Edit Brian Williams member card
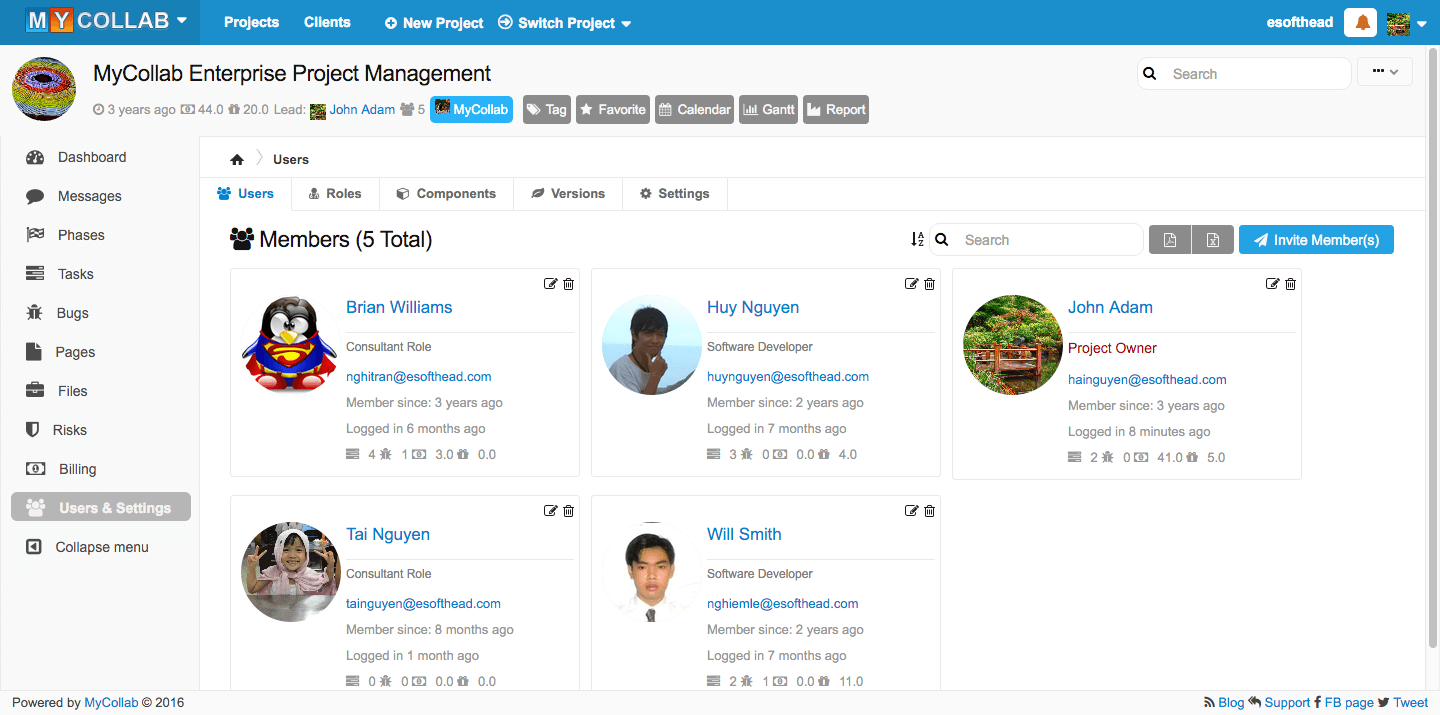The height and width of the screenshot is (715, 1440). pos(550,284)
